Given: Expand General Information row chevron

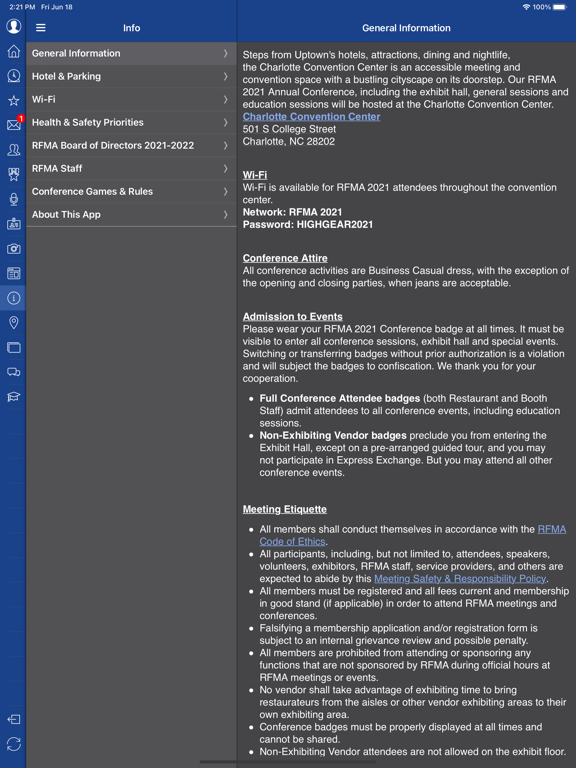Looking at the screenshot, I should point(225,53).
